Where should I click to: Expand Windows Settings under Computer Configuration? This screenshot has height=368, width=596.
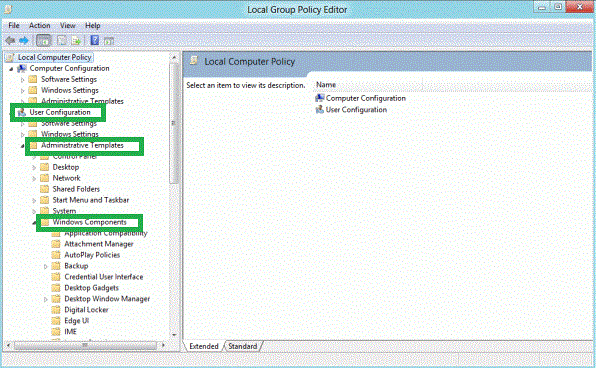[x=22, y=91]
